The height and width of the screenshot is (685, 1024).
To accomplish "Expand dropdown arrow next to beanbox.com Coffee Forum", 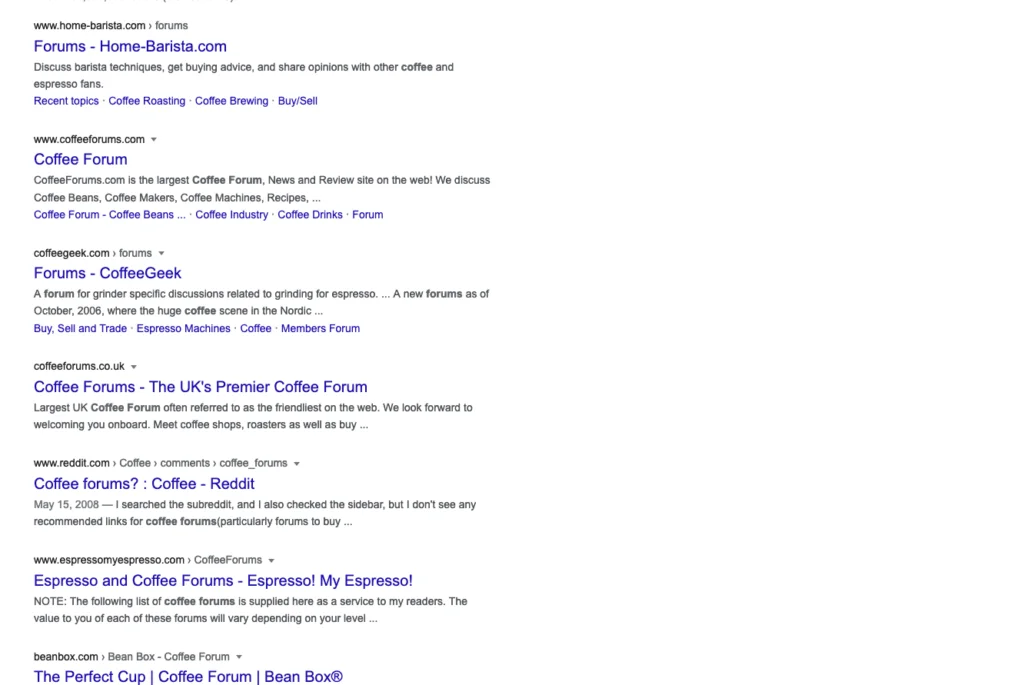I will tap(239, 657).
